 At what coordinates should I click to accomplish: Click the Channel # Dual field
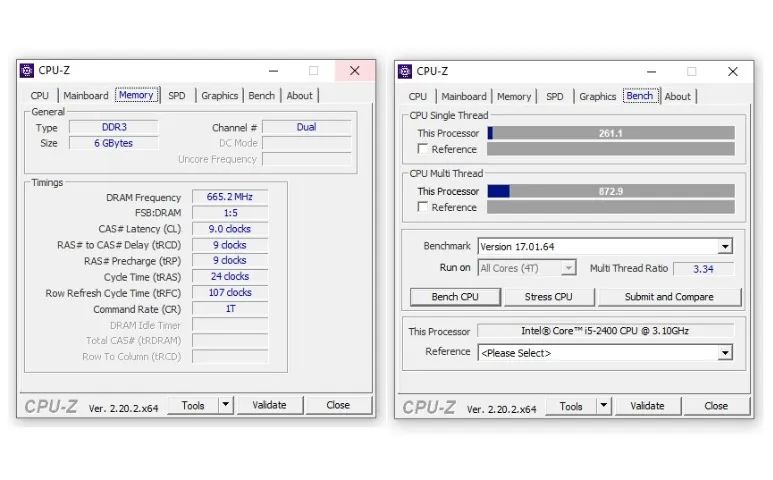(x=307, y=127)
